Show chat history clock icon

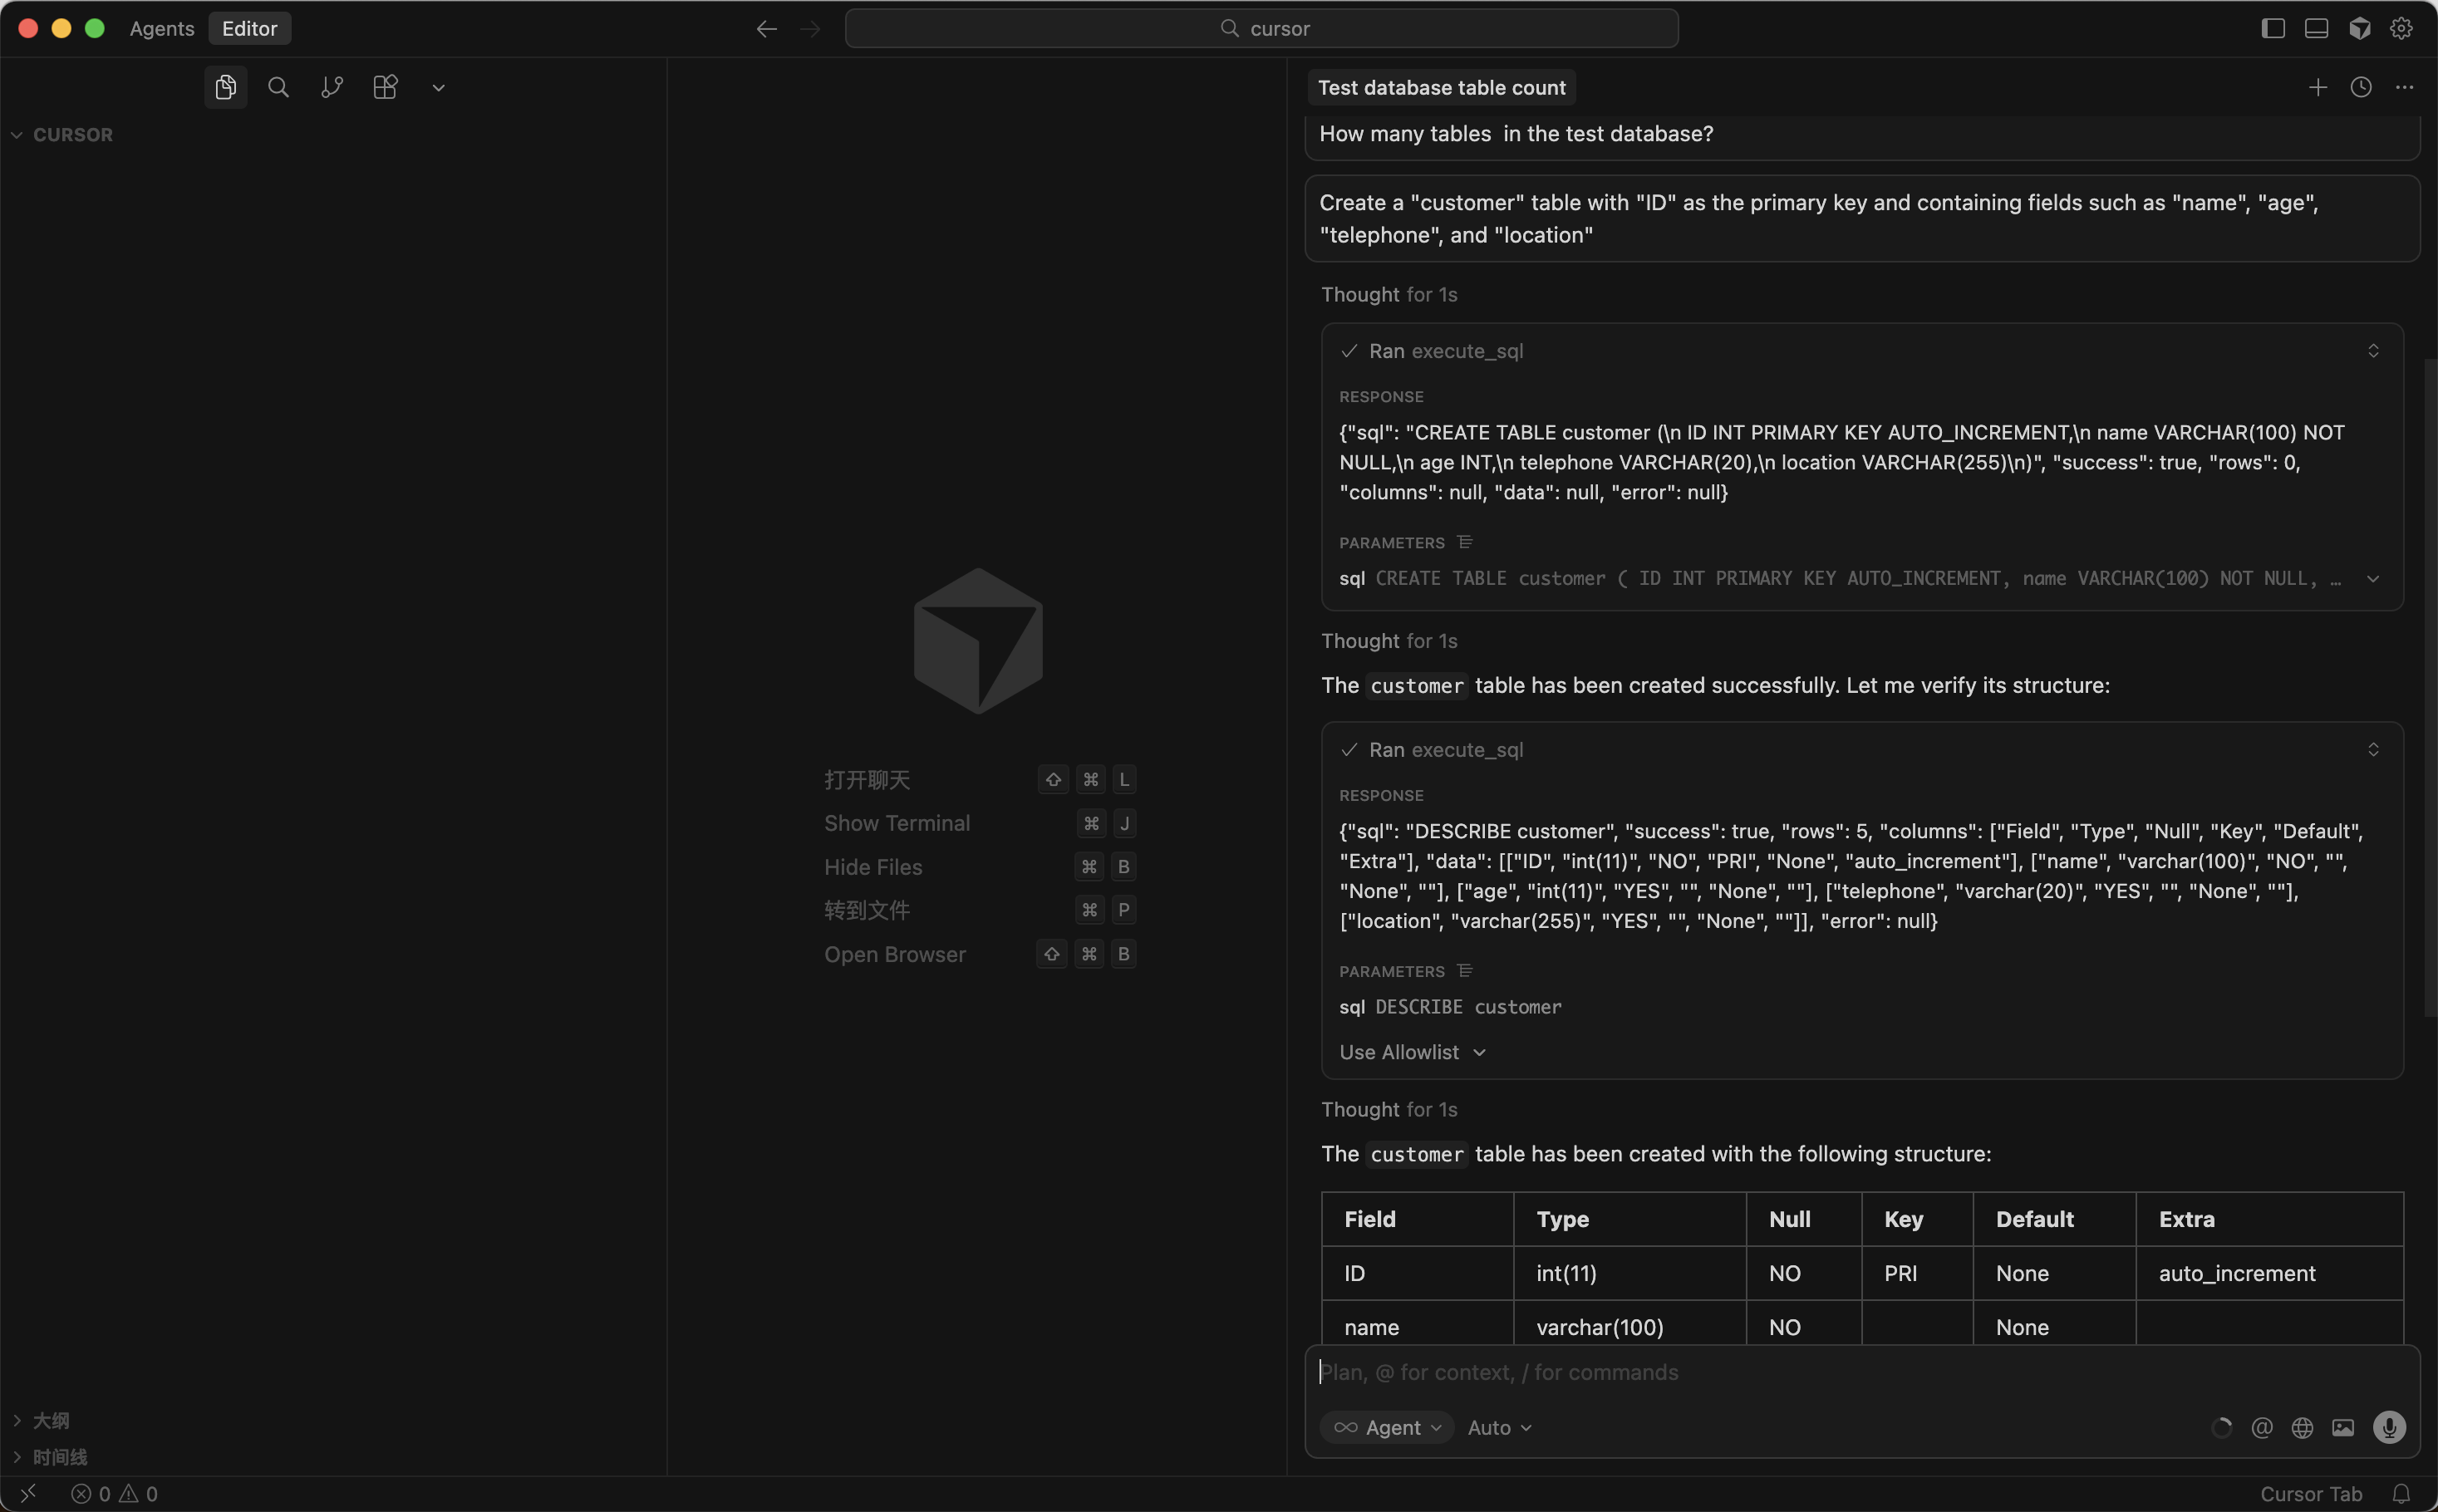[x=2360, y=87]
